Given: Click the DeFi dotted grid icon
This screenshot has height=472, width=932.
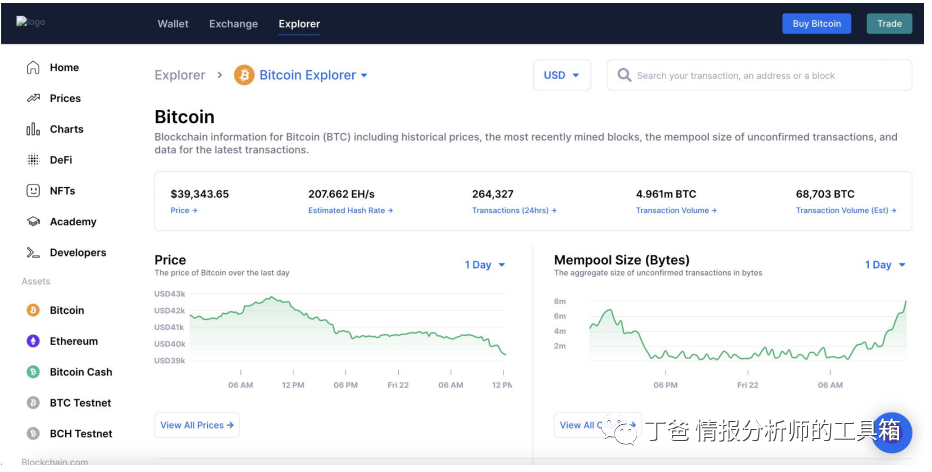Looking at the screenshot, I should point(33,160).
